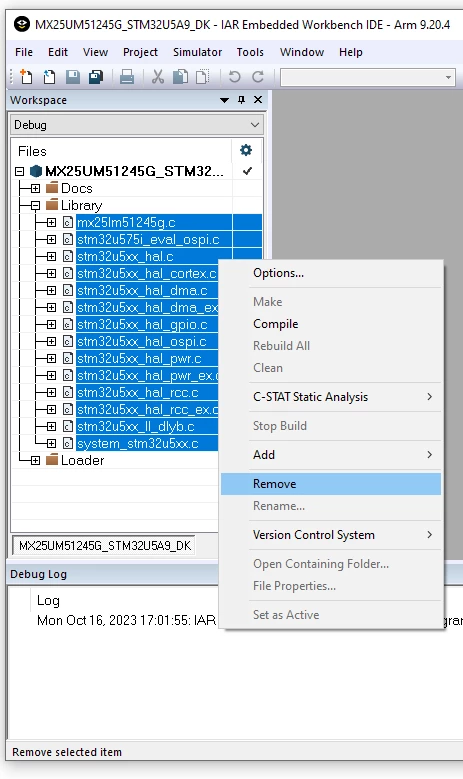Viewport: 463px width, 779px height.
Task: Select stm32u5xx_hal_dma_ex file in the tree
Action: [147, 308]
